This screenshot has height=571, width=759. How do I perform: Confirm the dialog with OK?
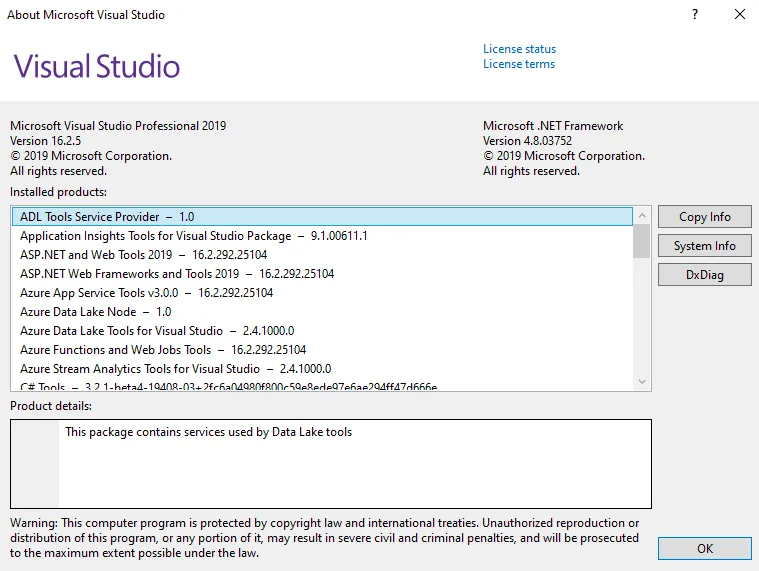pos(704,548)
